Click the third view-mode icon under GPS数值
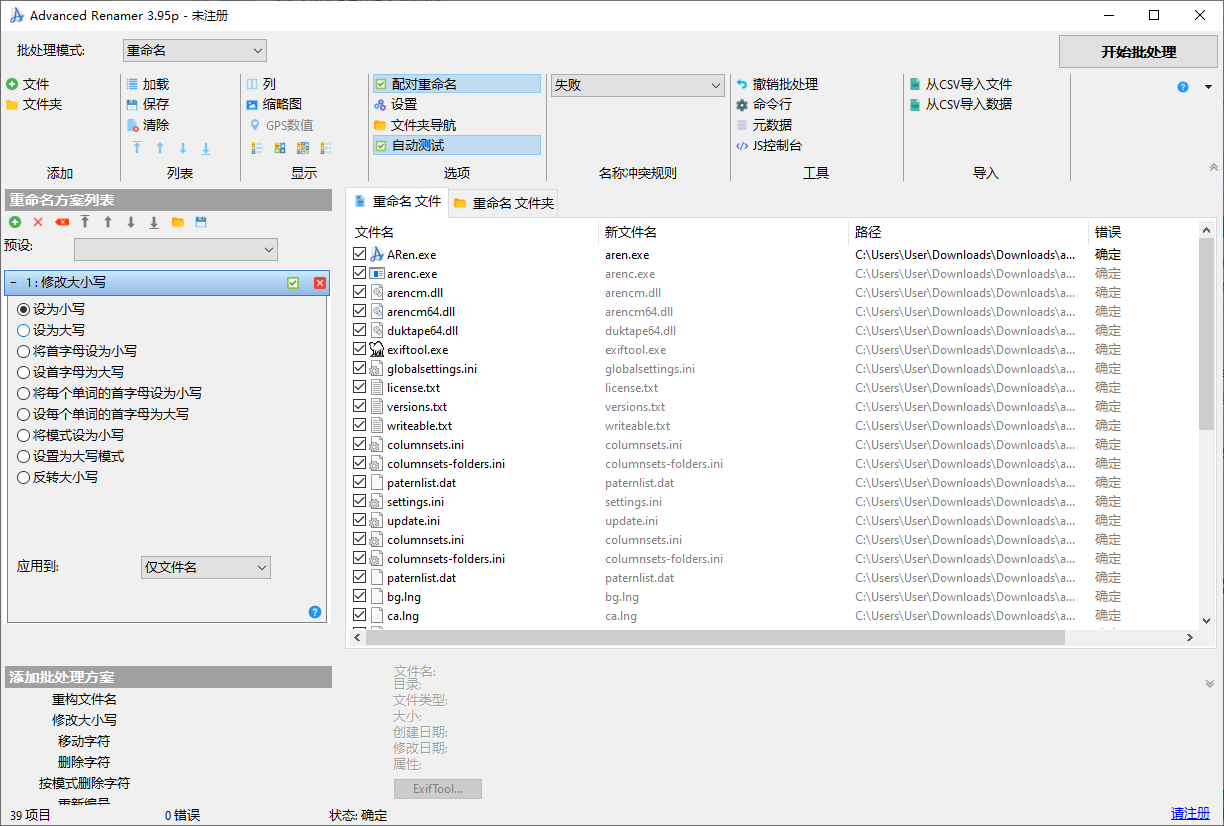The image size is (1224, 826). (303, 148)
